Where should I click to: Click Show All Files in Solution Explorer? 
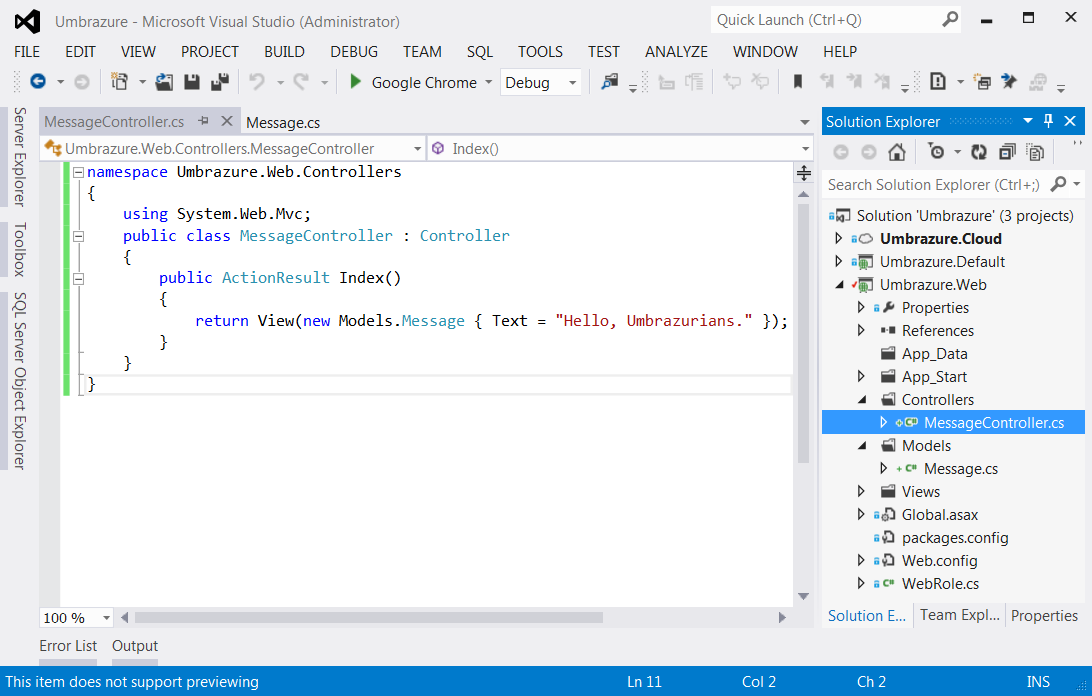pyautogui.click(x=1035, y=152)
